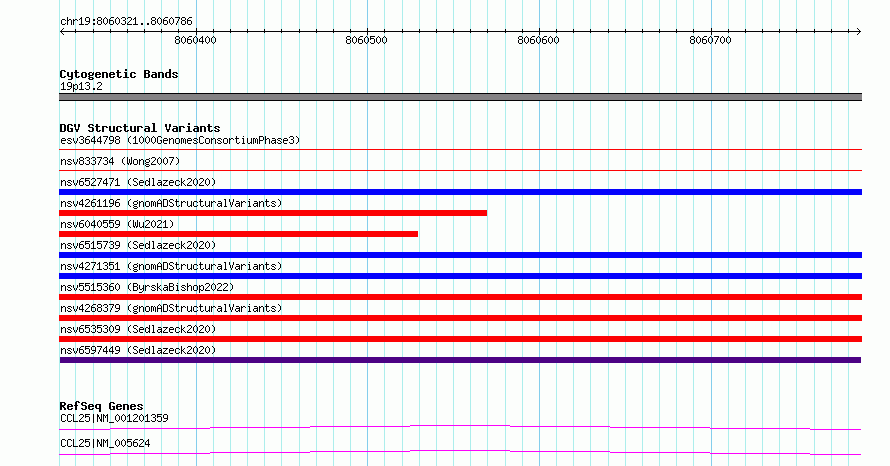Click the right arrow end of ruler

click(x=858, y=31)
